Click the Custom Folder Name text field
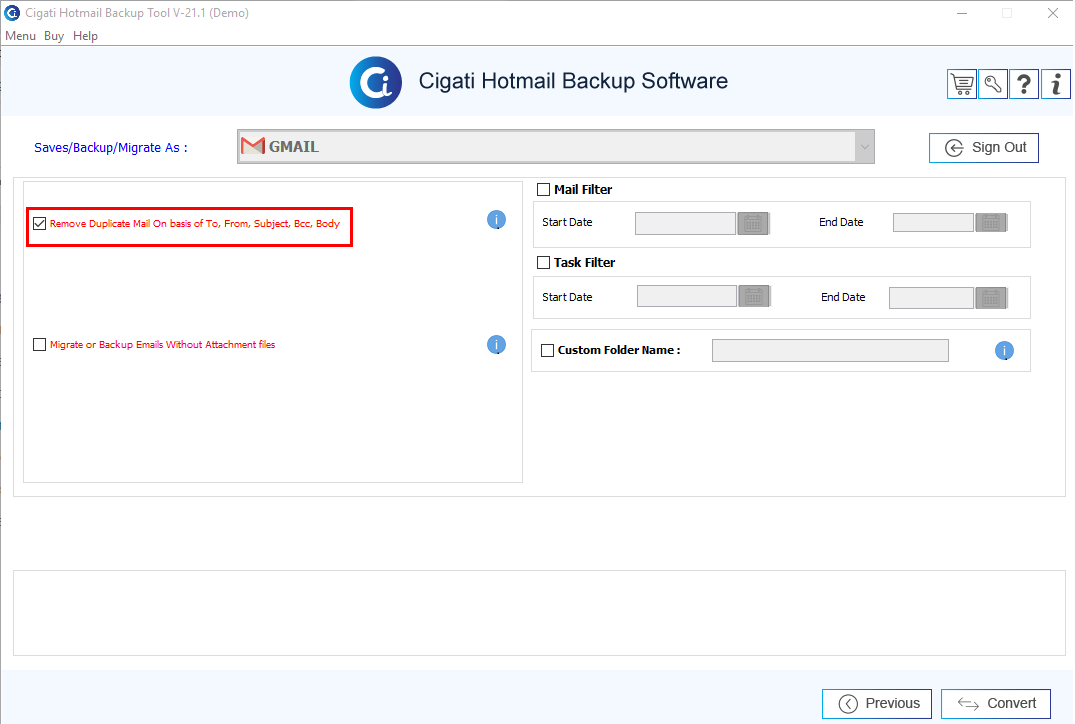 tap(830, 350)
